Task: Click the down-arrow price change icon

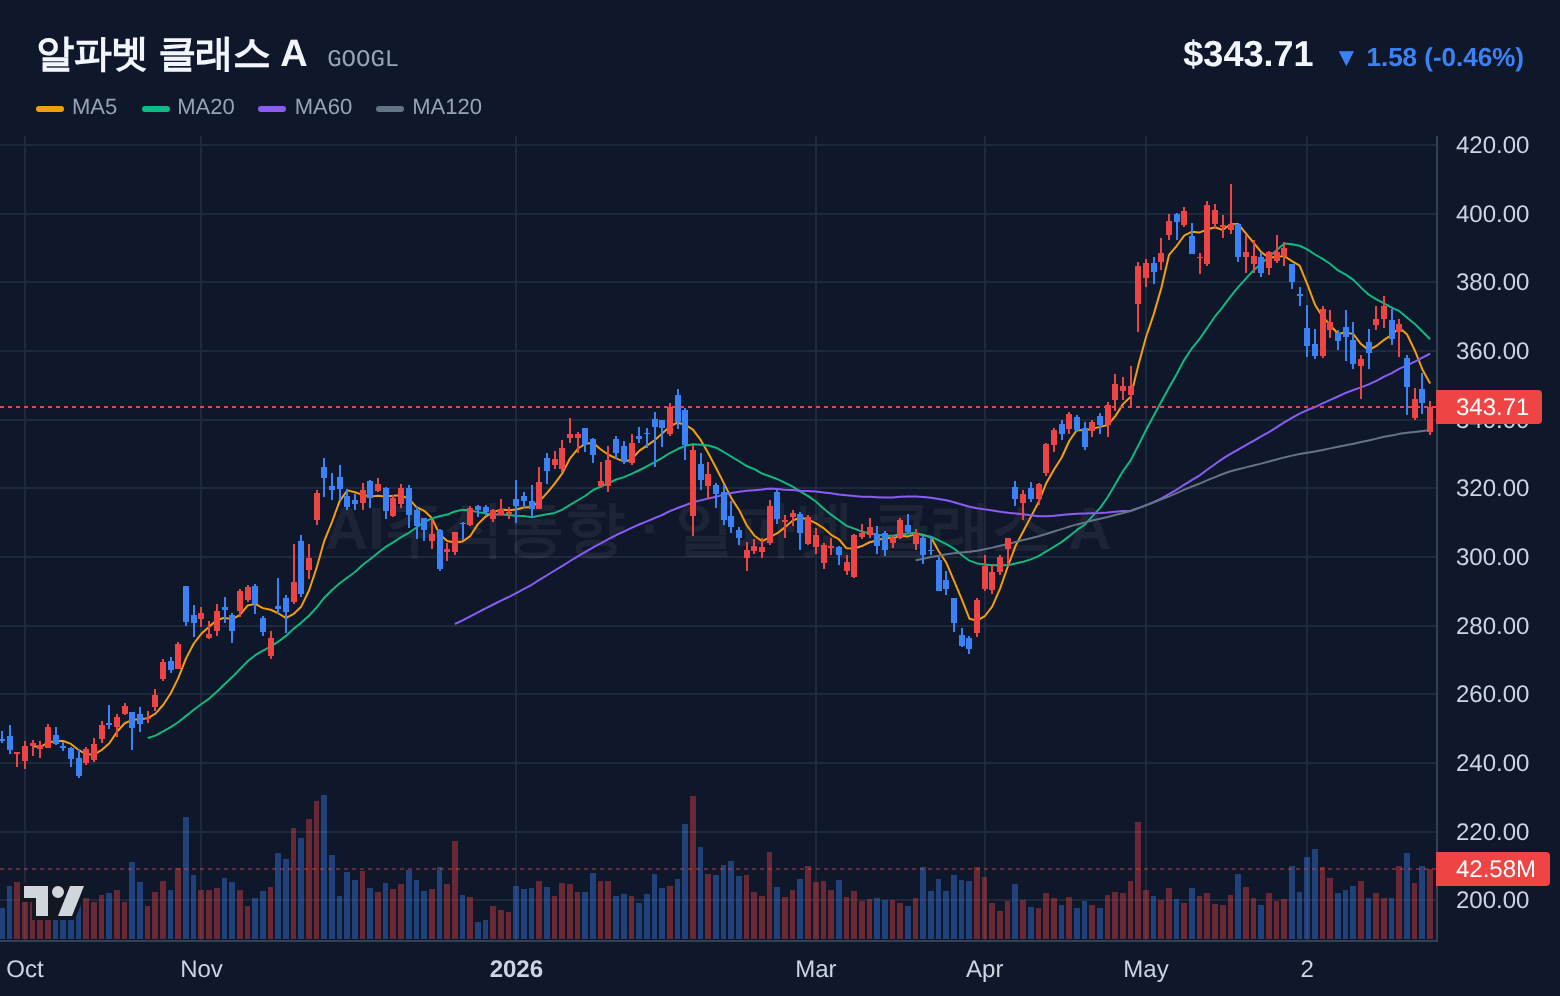Action: coord(1346,58)
